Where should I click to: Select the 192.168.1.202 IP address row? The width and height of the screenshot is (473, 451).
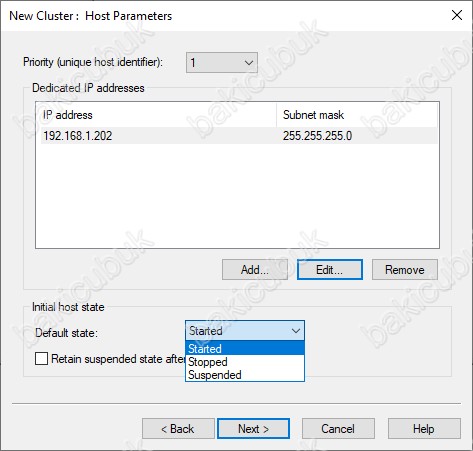(239, 136)
